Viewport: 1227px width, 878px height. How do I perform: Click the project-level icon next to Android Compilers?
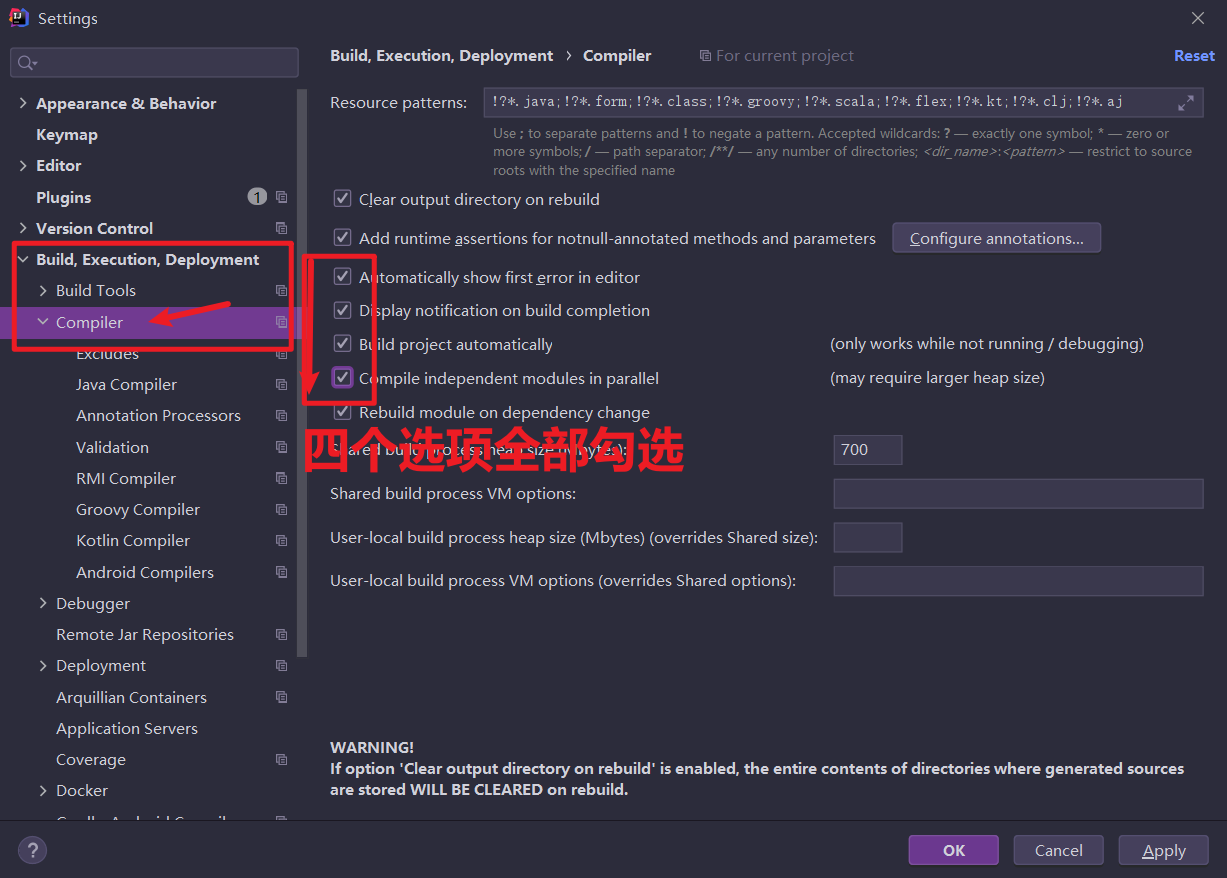pyautogui.click(x=282, y=572)
